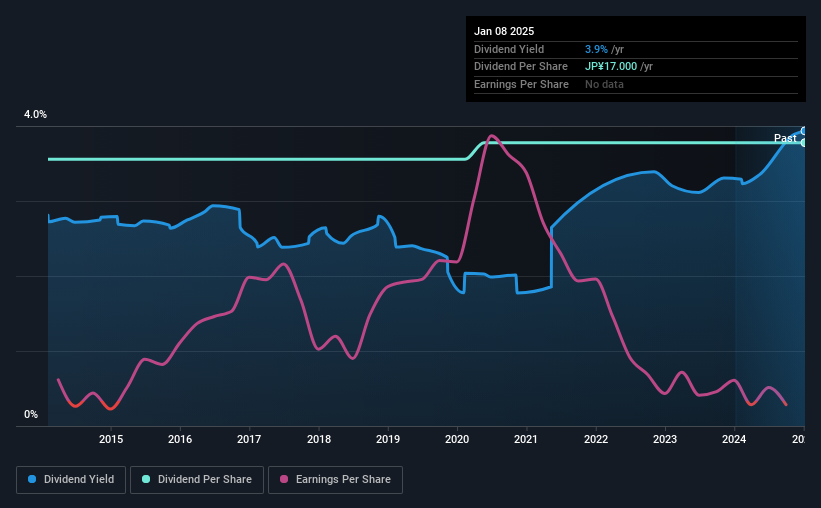Click the No data earnings value
The image size is (821, 508).
[x=604, y=84]
